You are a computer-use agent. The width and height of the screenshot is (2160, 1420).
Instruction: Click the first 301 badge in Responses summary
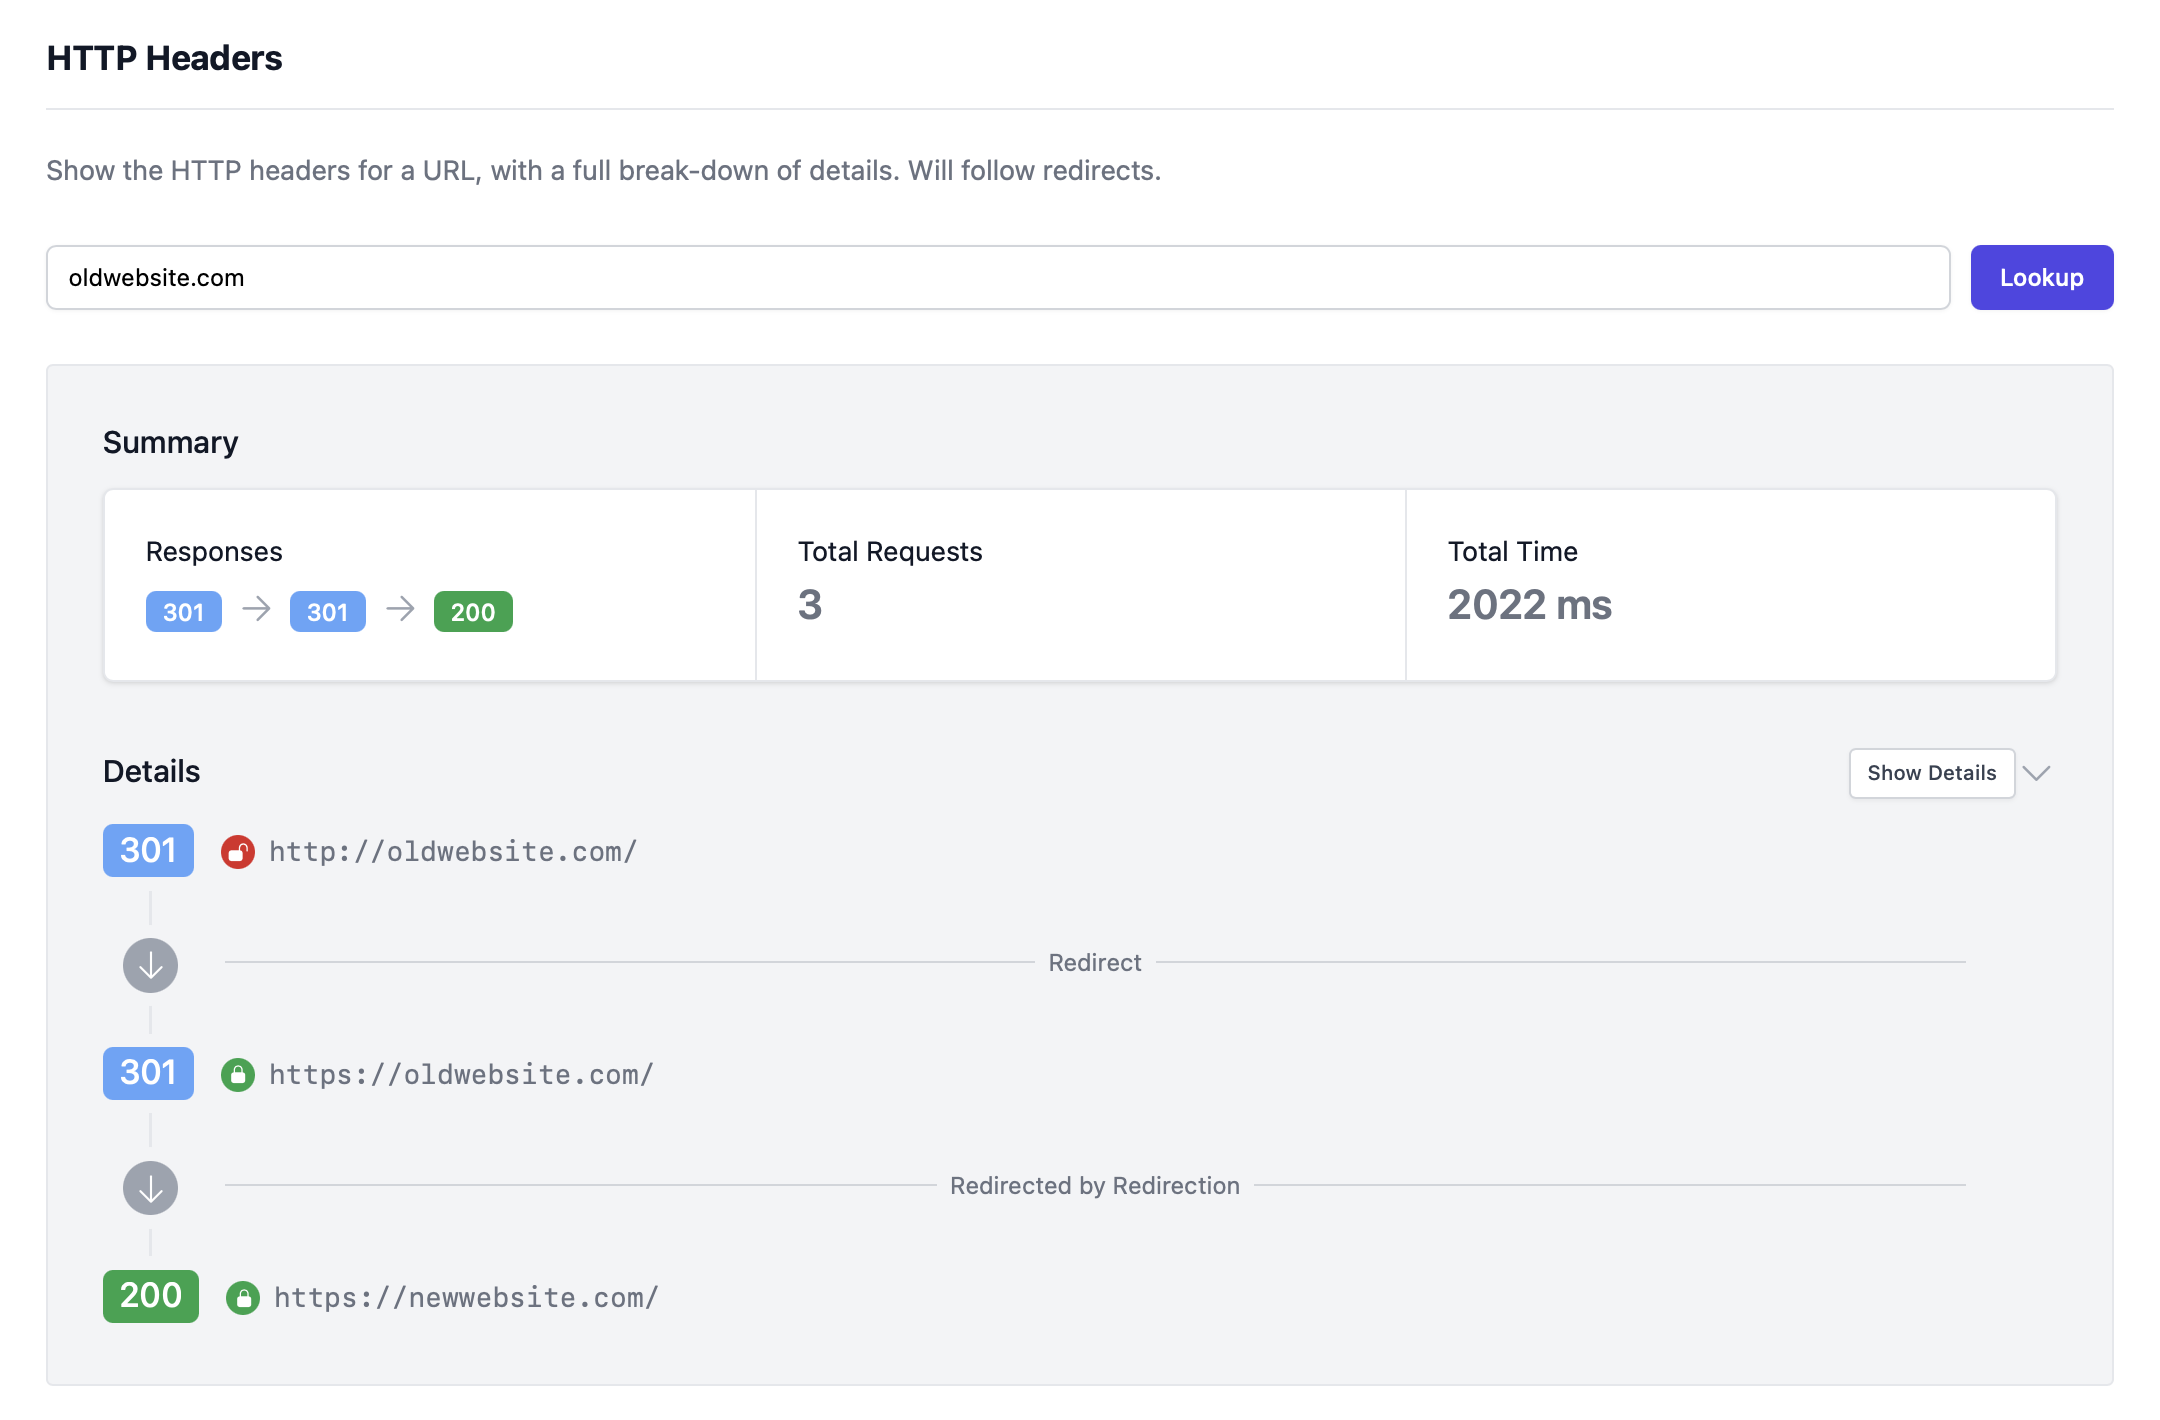coord(184,612)
